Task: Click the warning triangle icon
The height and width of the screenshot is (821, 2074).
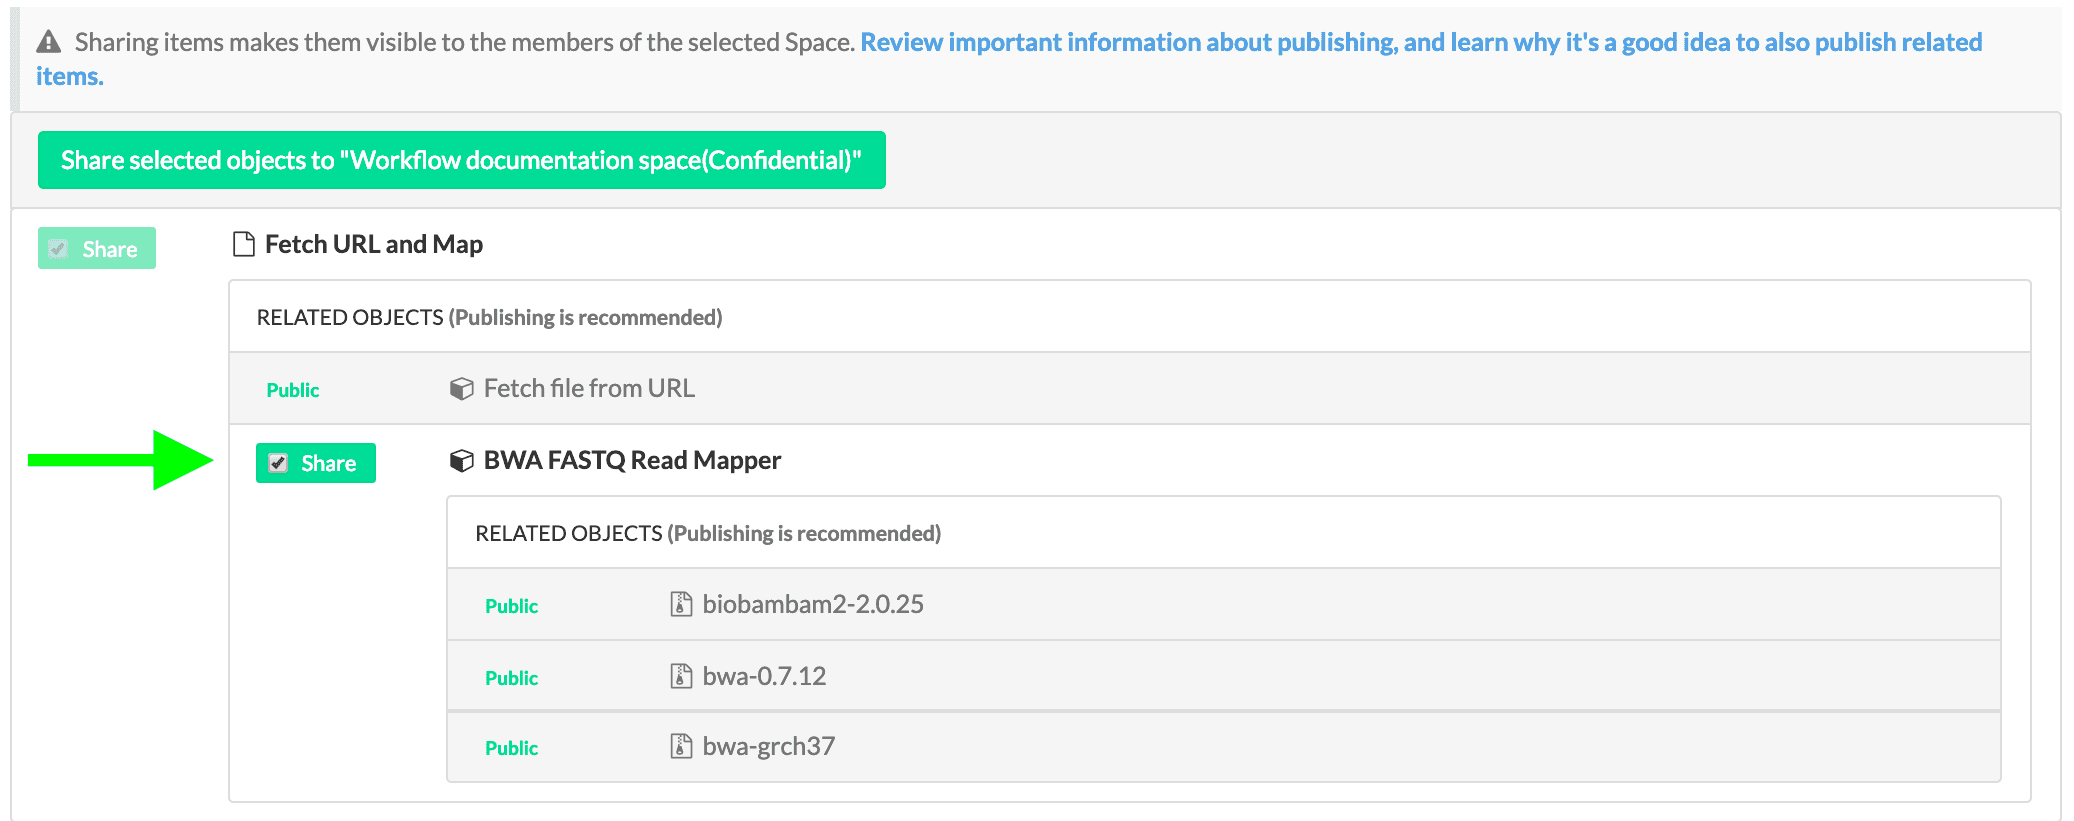Action: 48,42
